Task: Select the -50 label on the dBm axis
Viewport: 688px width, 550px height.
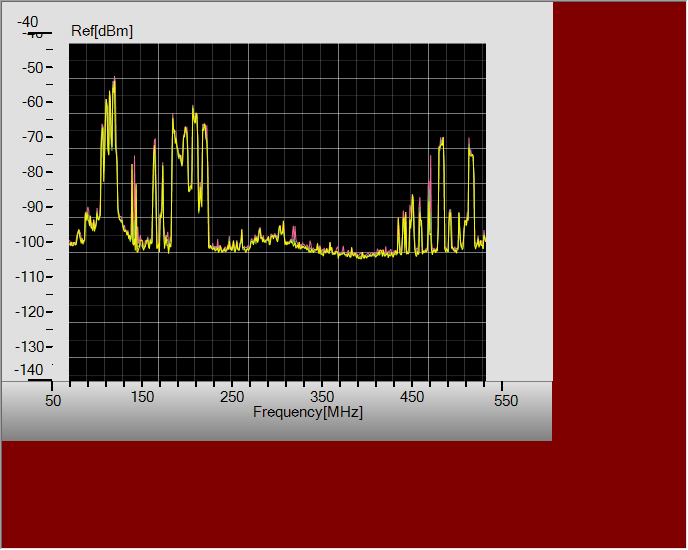Action: point(33,68)
